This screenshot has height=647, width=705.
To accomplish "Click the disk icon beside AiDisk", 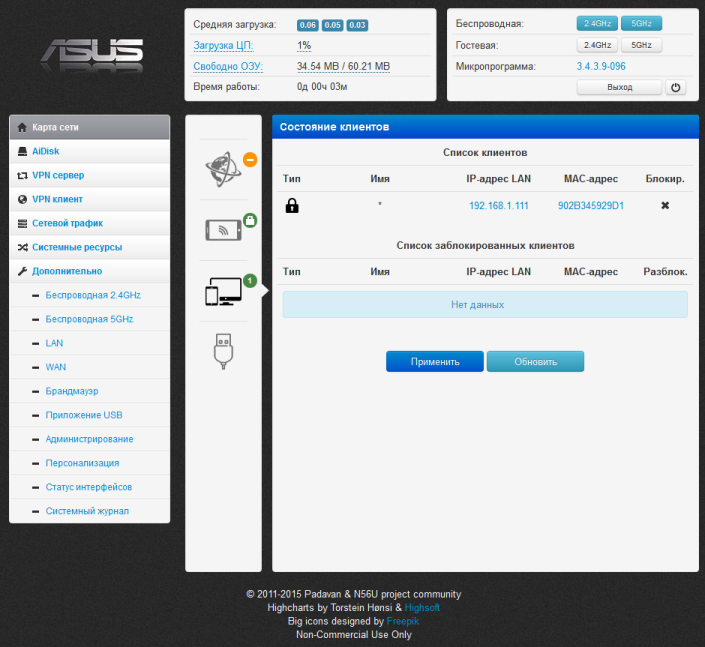I will [22, 151].
